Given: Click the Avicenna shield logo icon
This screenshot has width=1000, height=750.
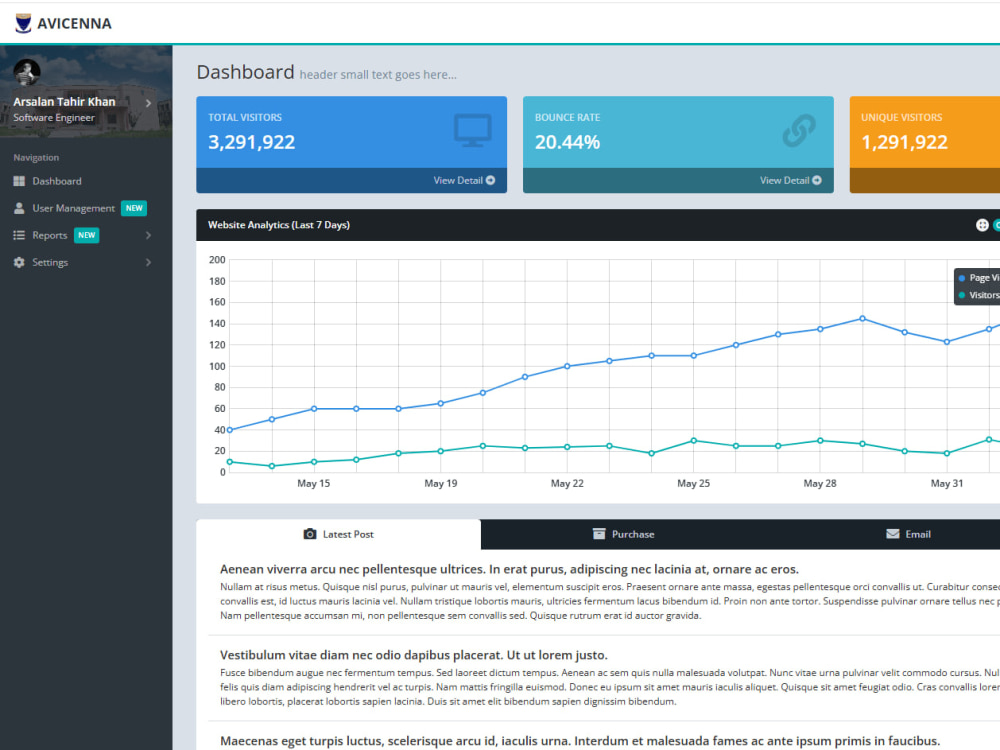Looking at the screenshot, I should click(23, 24).
